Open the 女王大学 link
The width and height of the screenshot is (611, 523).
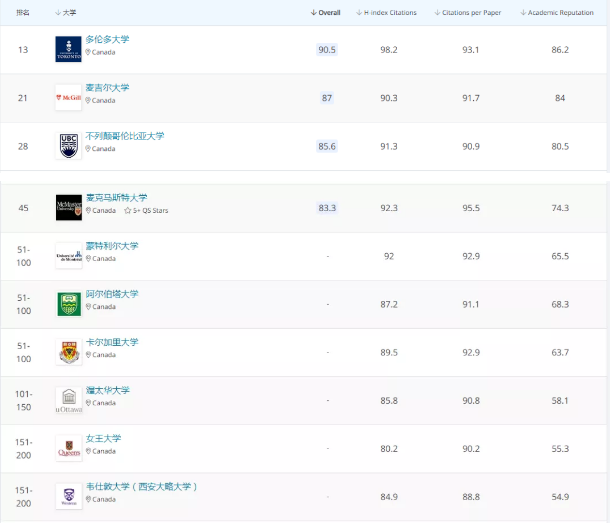(103, 438)
